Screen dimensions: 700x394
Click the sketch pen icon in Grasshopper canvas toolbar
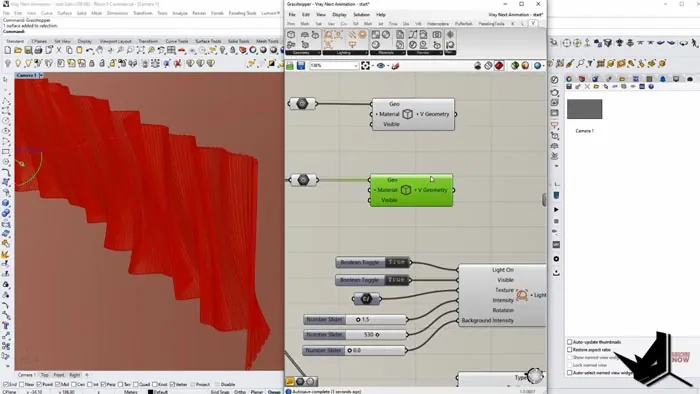point(396,66)
